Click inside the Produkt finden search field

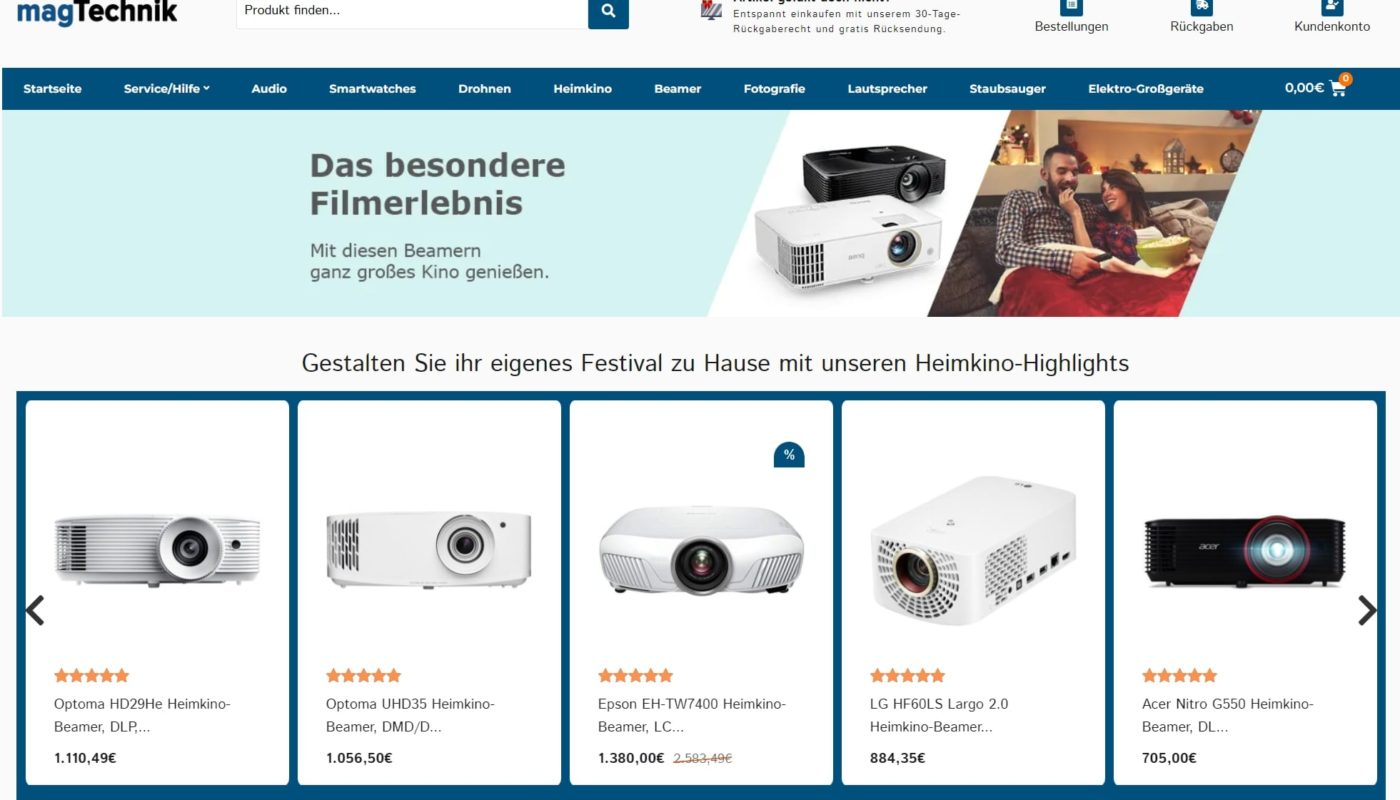[x=412, y=12]
